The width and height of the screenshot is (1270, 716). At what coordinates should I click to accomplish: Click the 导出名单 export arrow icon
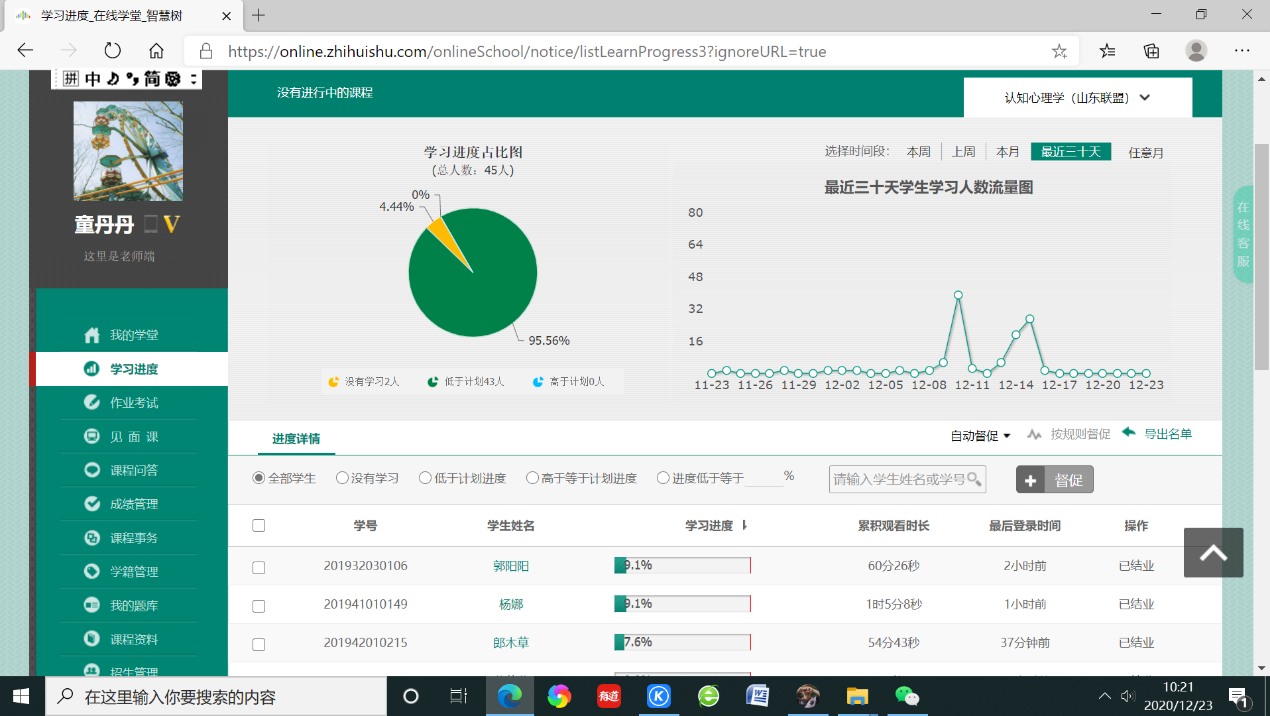pyautogui.click(x=1129, y=433)
